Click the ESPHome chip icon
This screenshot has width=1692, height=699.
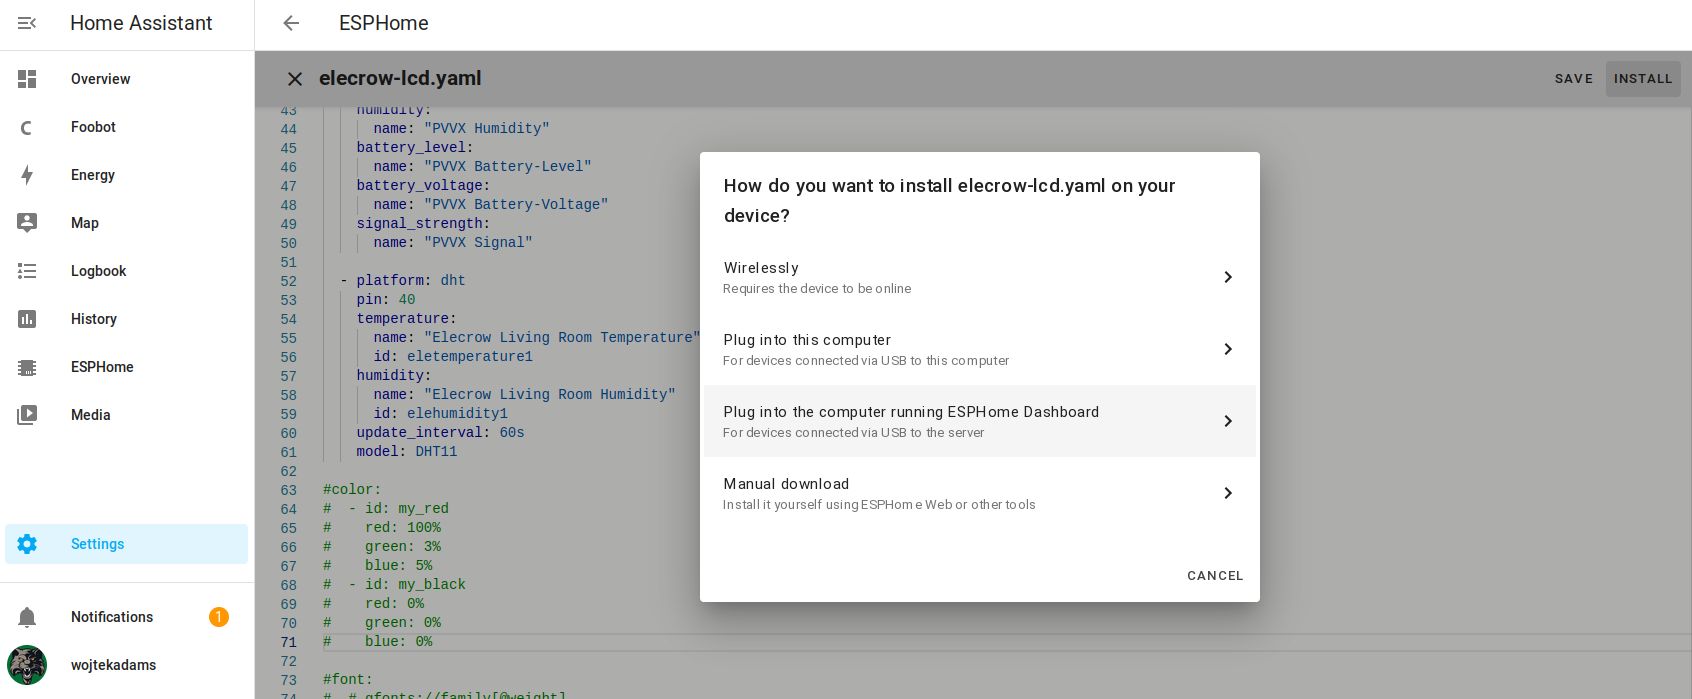click(27, 367)
